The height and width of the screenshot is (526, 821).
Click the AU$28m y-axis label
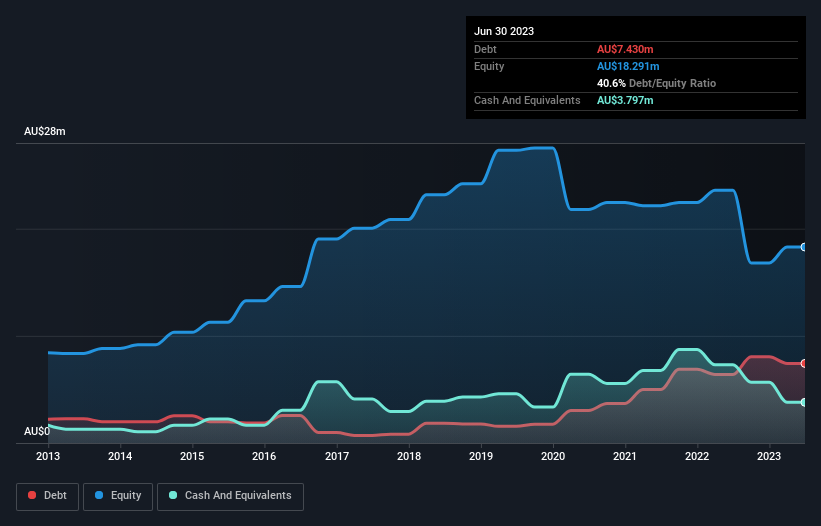[45, 132]
